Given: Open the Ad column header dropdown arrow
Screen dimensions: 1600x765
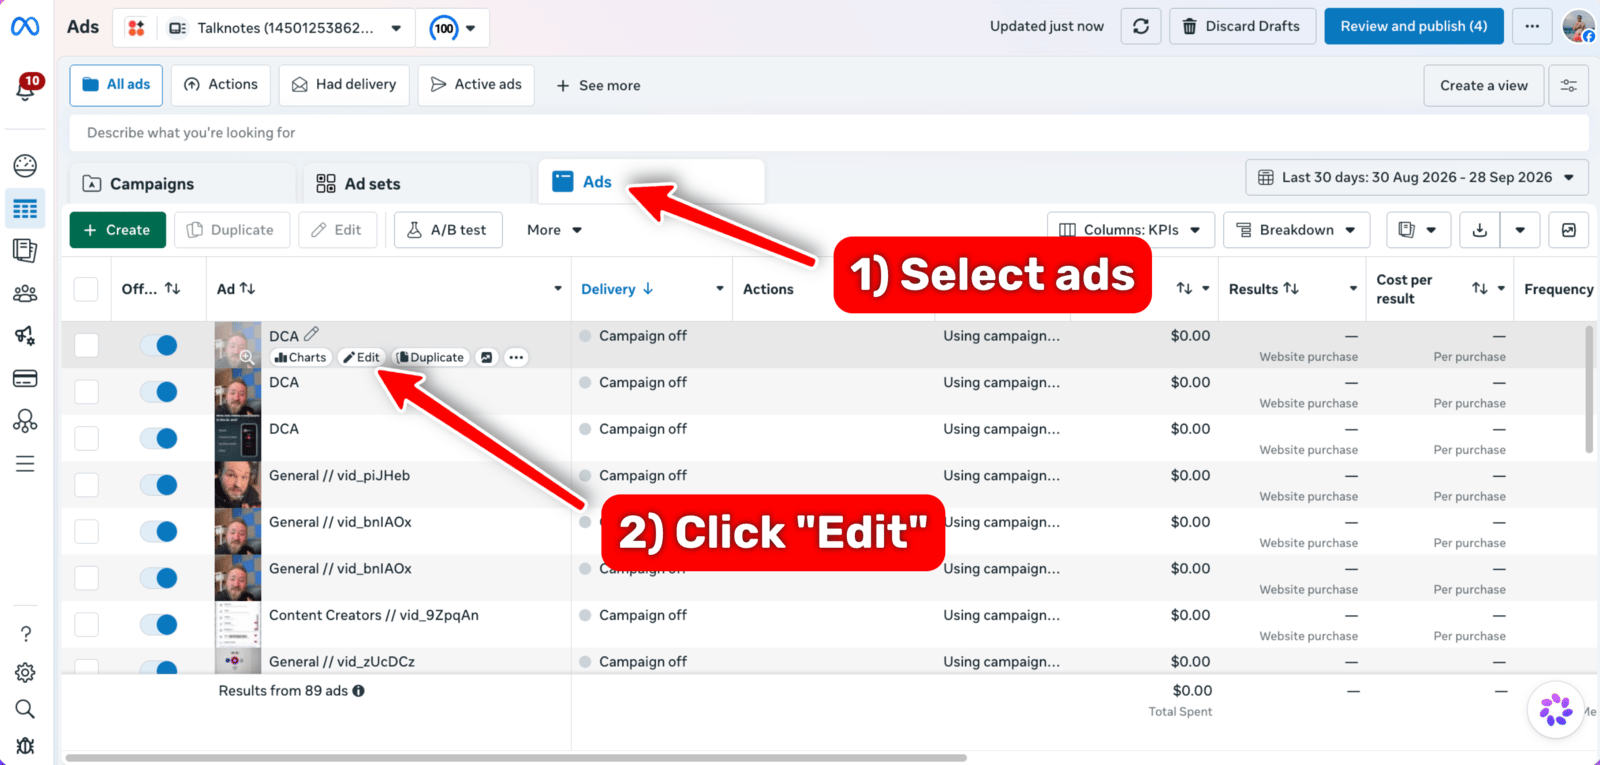Looking at the screenshot, I should click(x=558, y=289).
